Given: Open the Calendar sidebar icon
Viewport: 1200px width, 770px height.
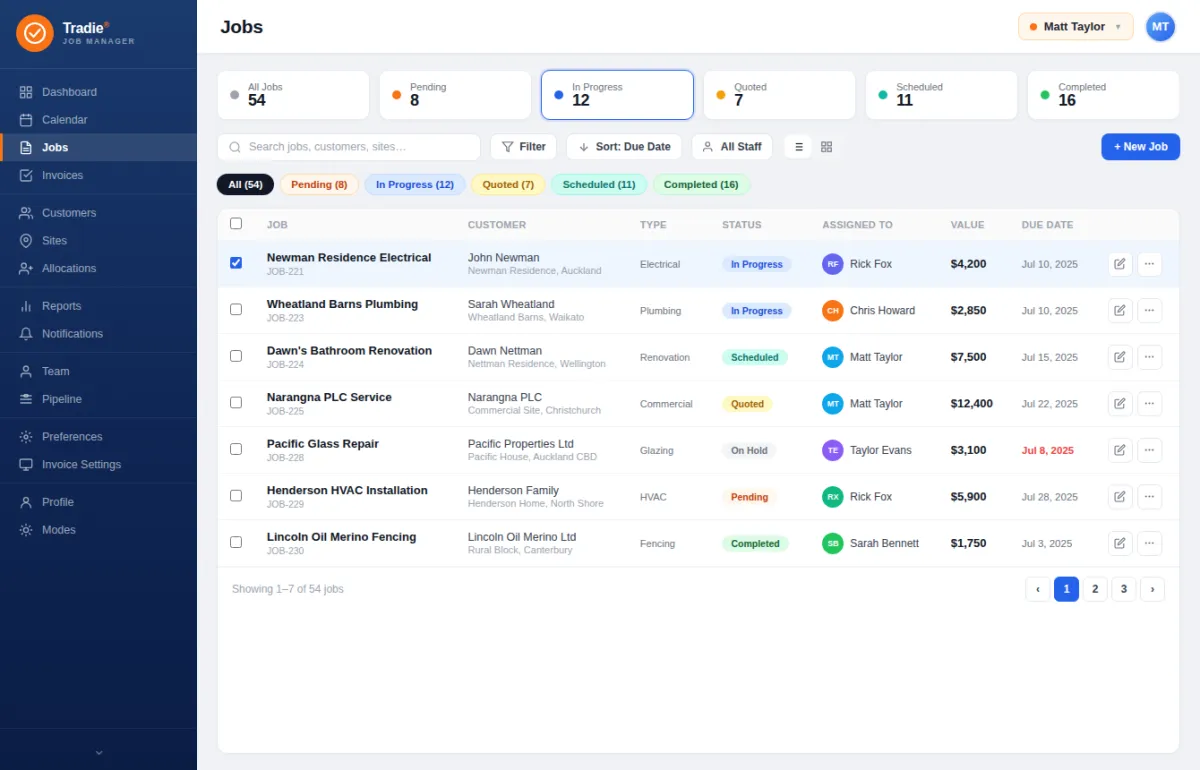Looking at the screenshot, I should click(26, 120).
